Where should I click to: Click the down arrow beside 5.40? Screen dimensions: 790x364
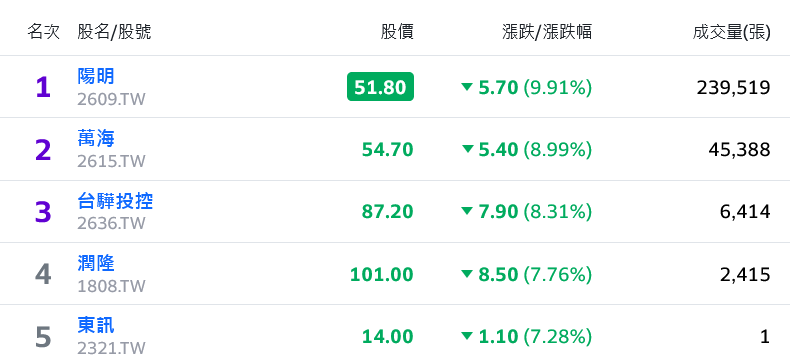[467, 149]
